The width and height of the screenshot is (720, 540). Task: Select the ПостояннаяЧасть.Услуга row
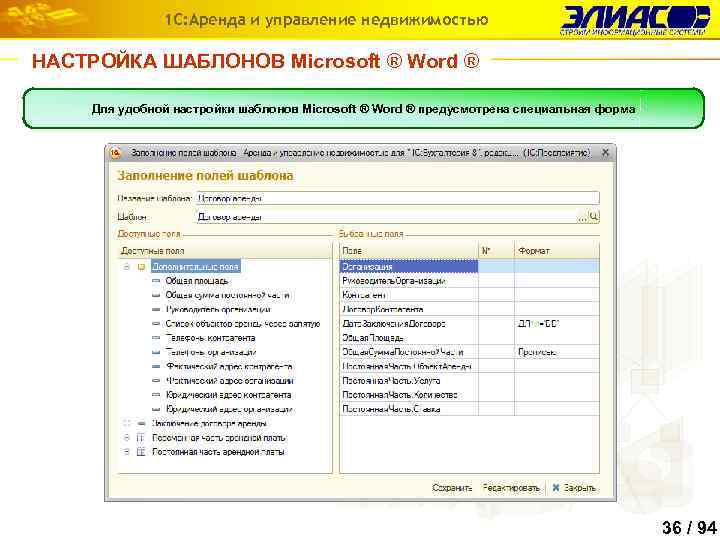pos(469,381)
